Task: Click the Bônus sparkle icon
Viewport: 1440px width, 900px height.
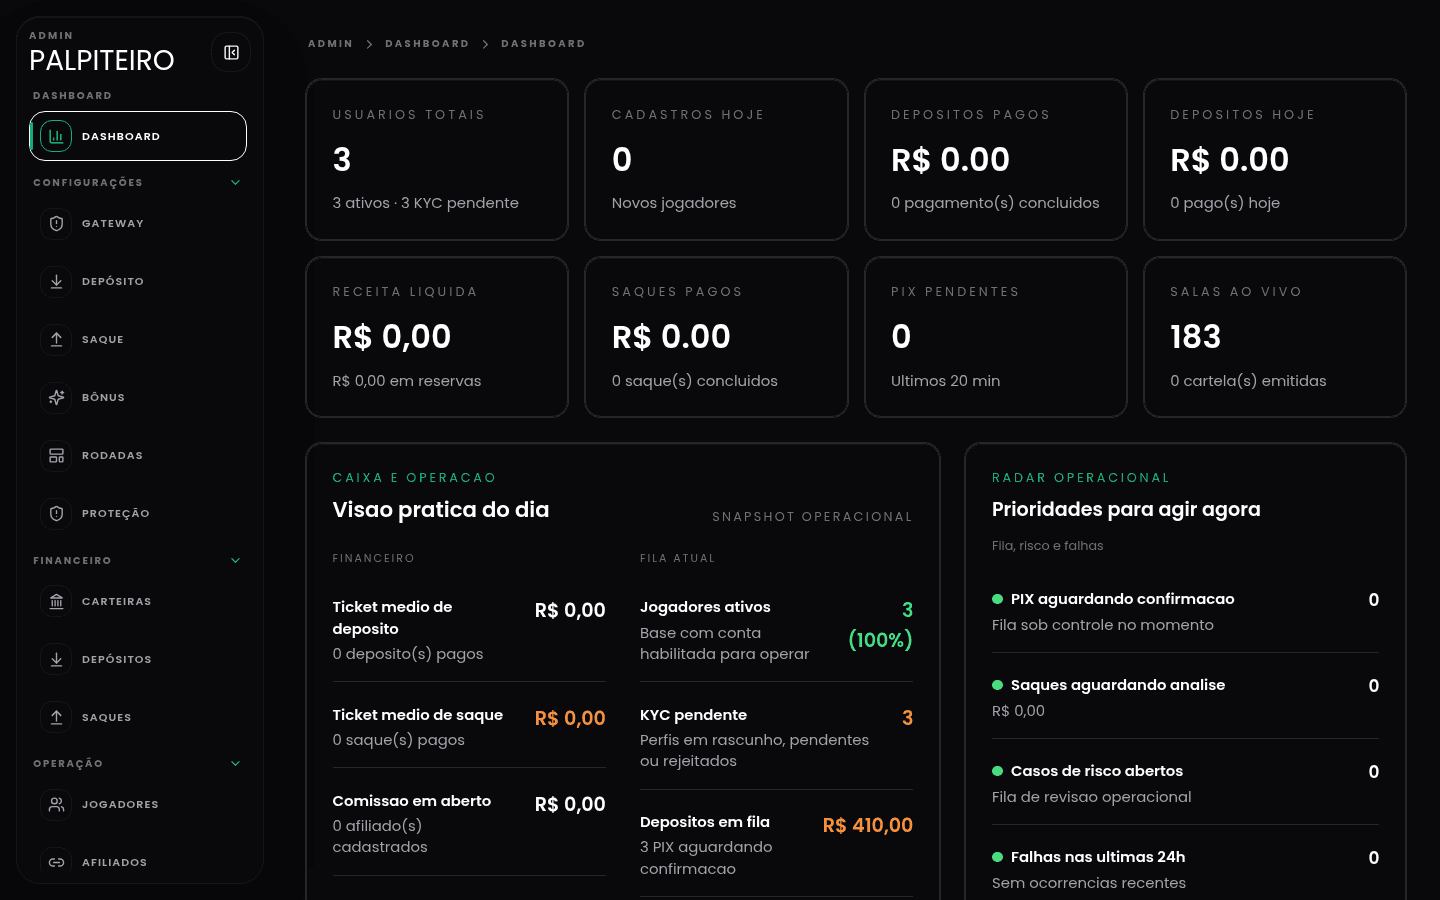Action: pos(56,397)
